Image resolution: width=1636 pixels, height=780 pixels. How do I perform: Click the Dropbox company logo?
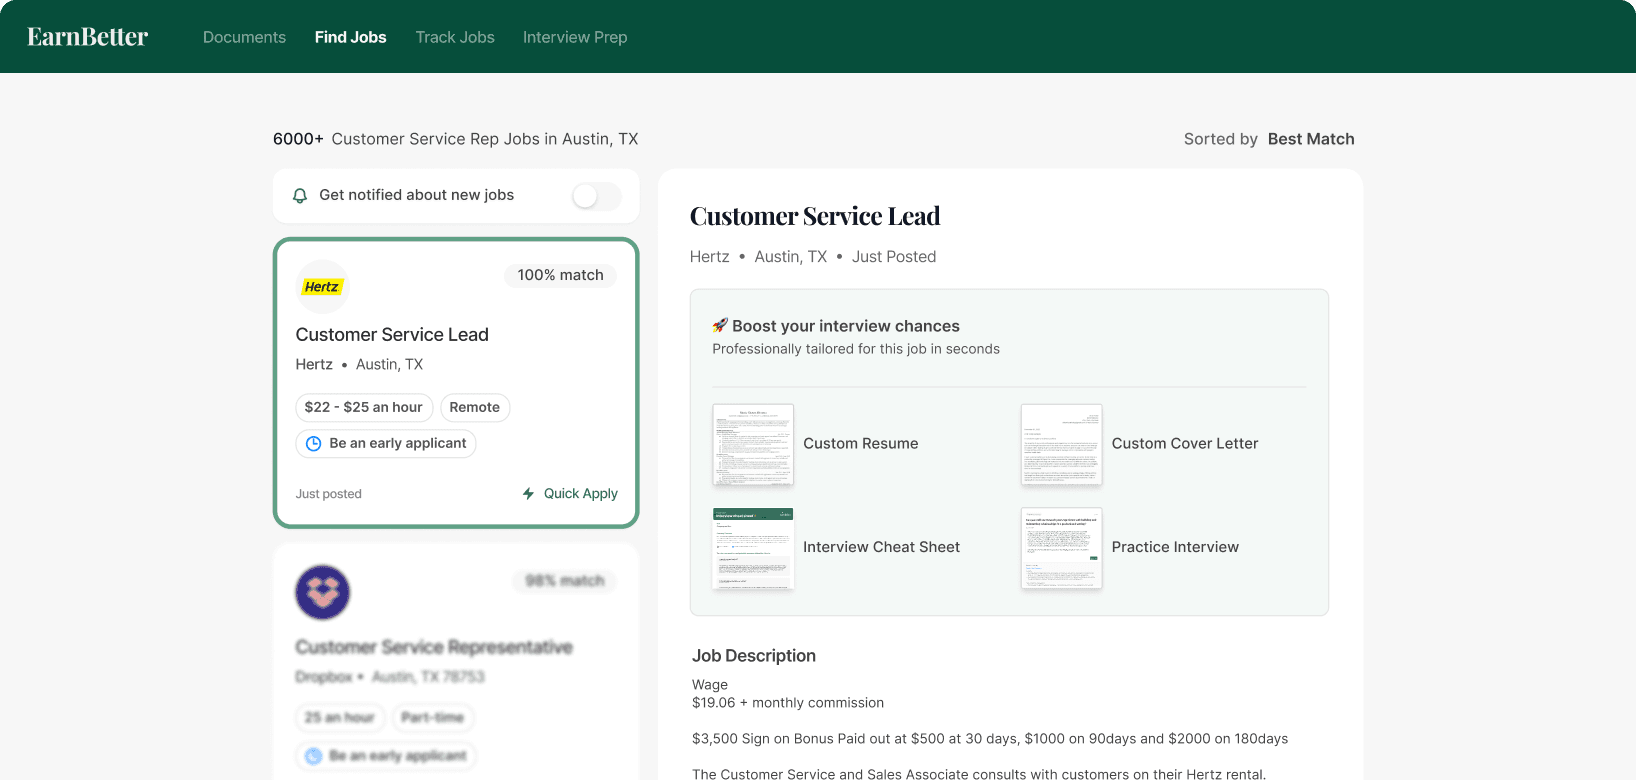322,592
